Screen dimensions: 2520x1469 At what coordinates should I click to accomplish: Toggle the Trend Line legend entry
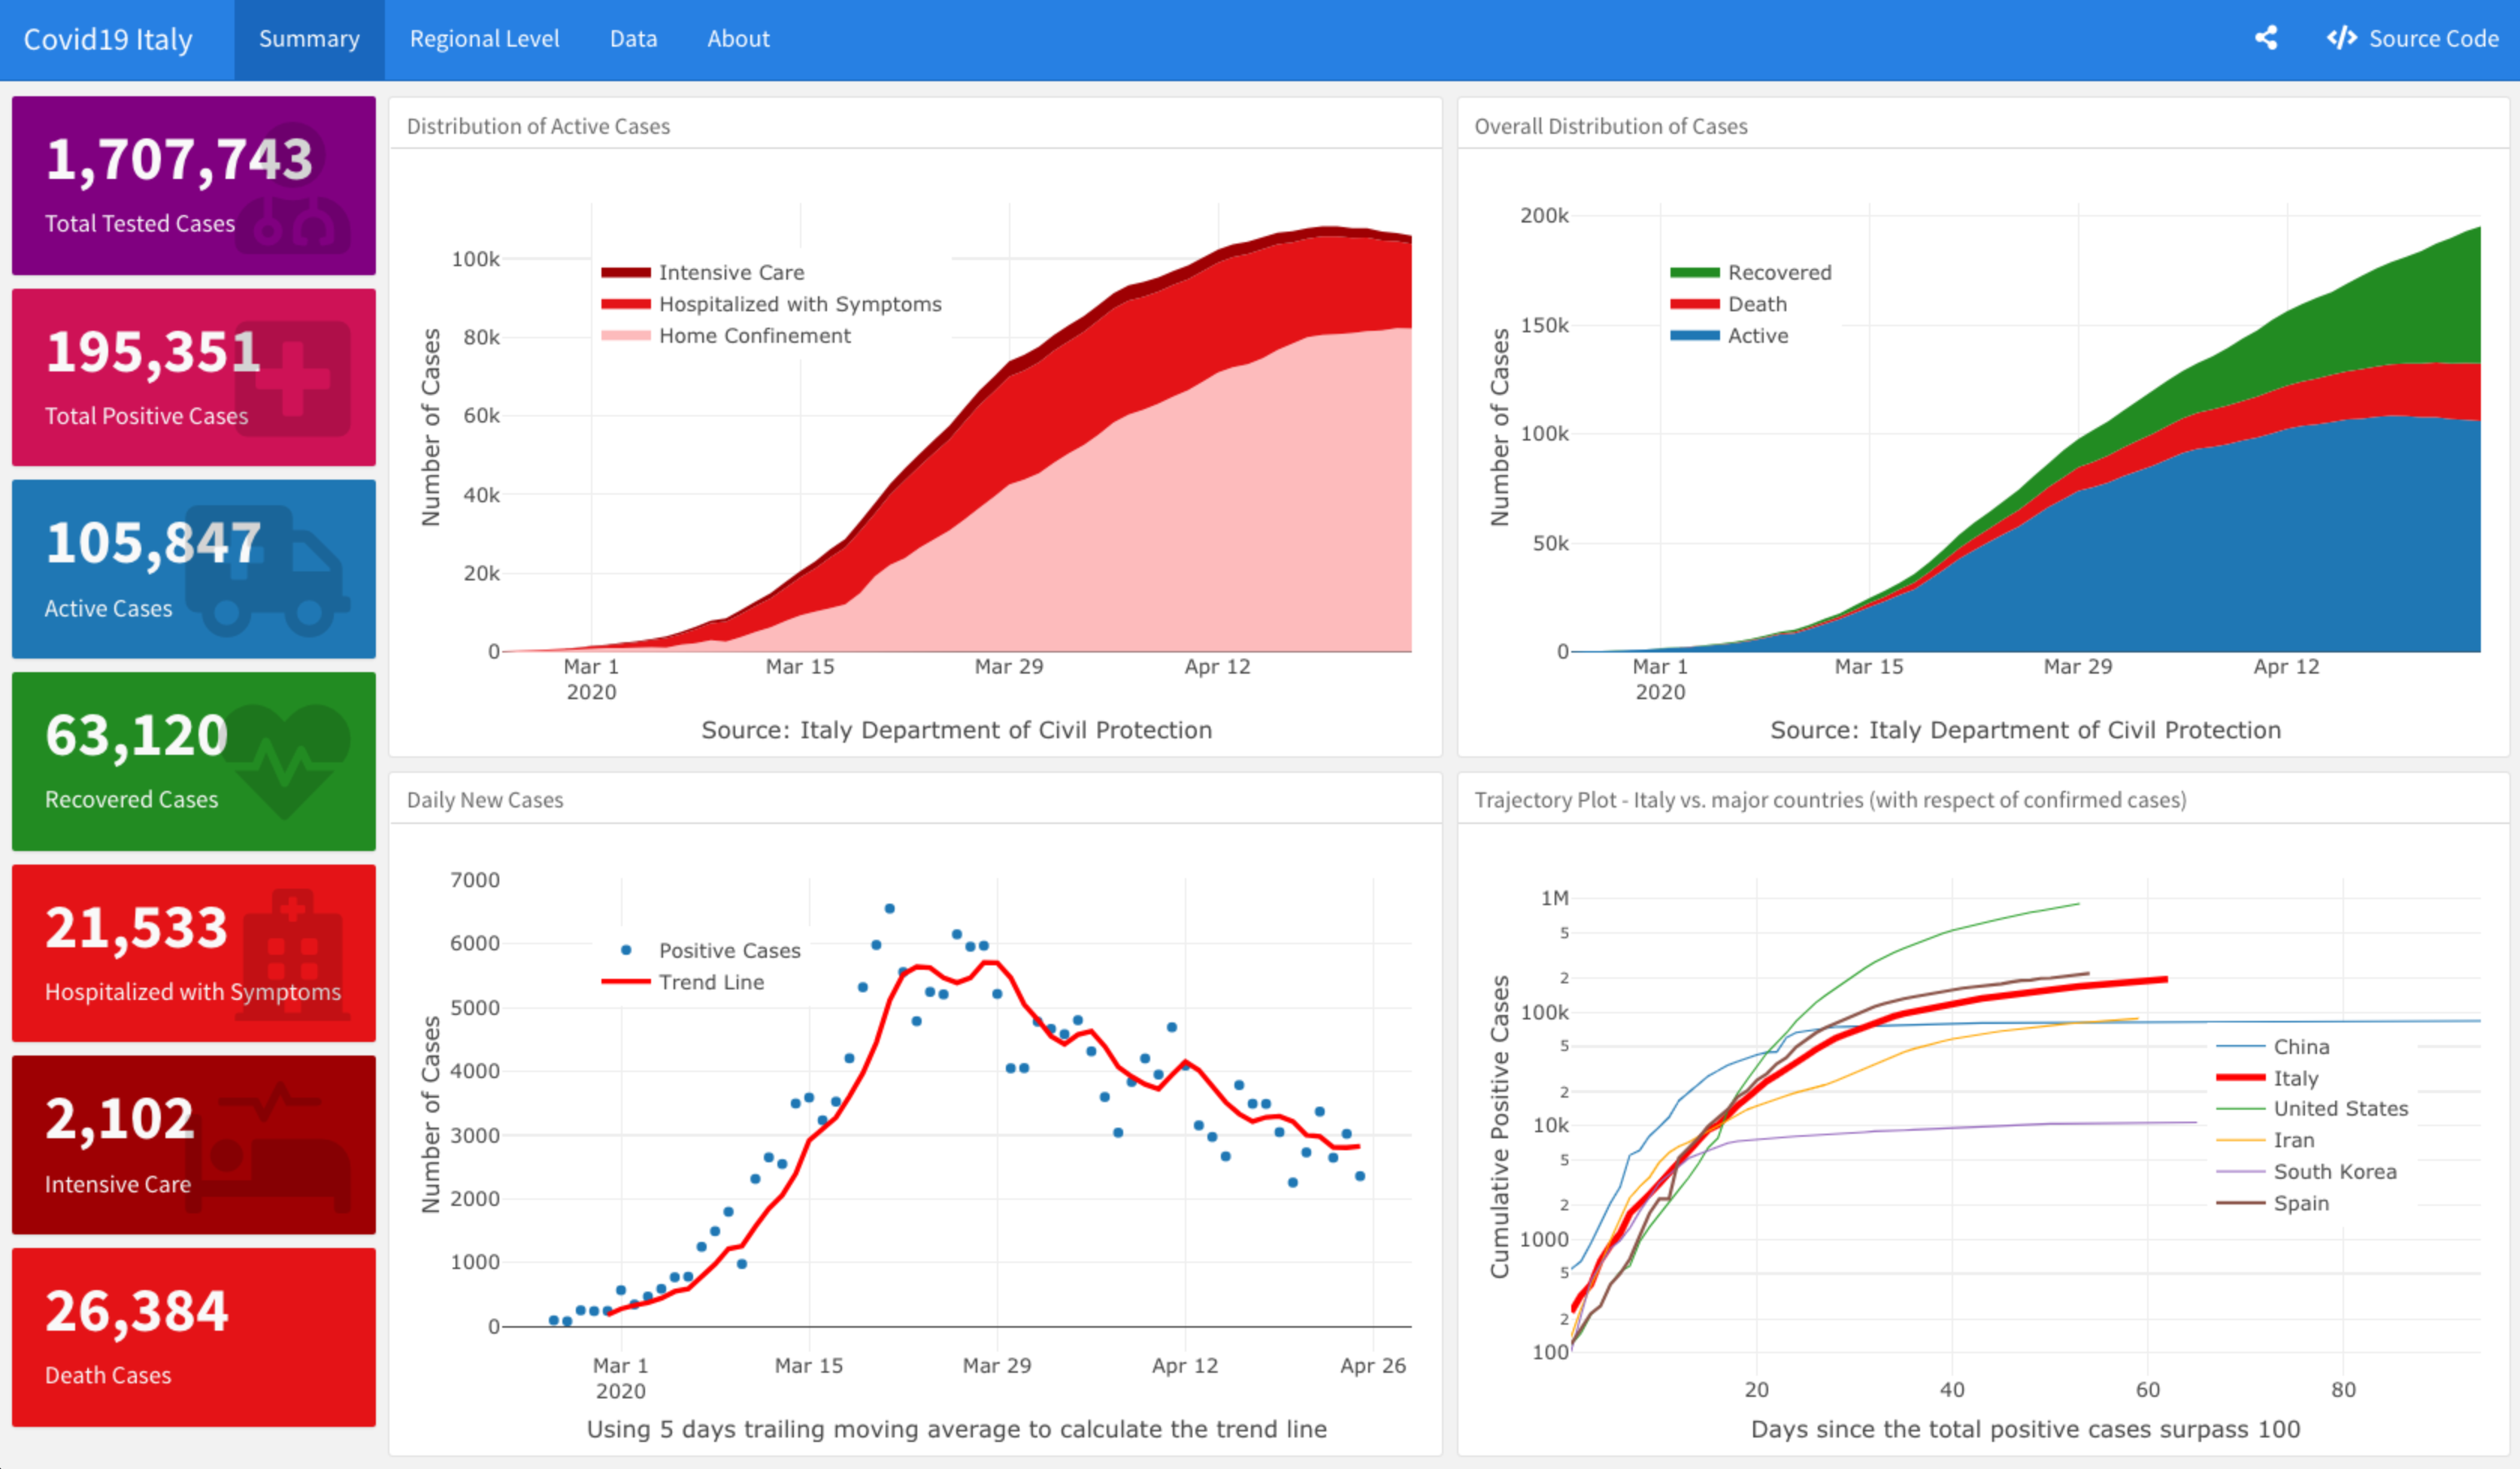click(x=711, y=982)
